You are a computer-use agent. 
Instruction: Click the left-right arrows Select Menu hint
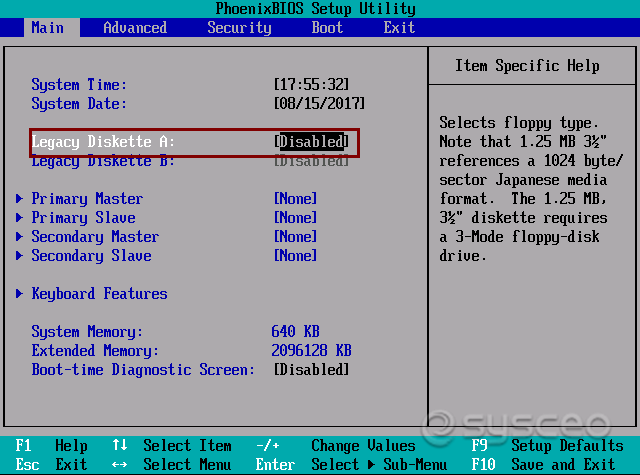(172, 465)
